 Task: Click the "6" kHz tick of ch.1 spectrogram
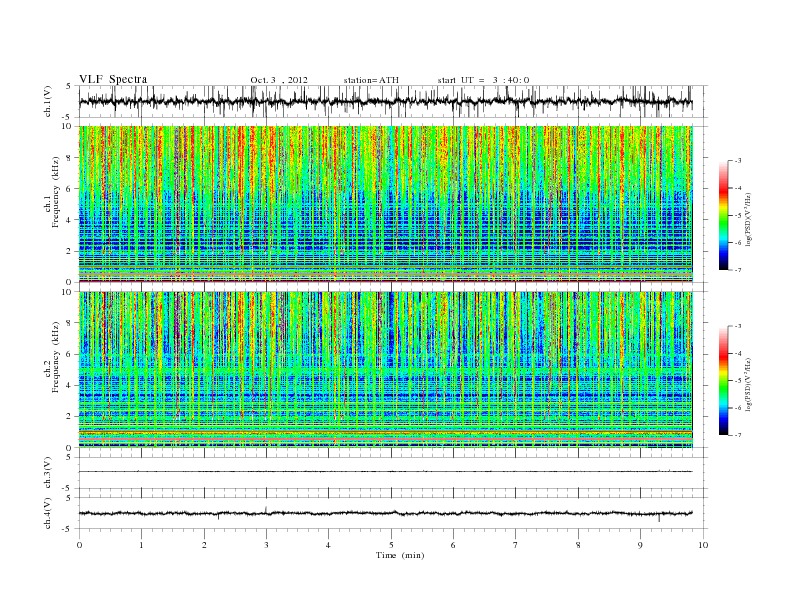pyautogui.click(x=70, y=189)
